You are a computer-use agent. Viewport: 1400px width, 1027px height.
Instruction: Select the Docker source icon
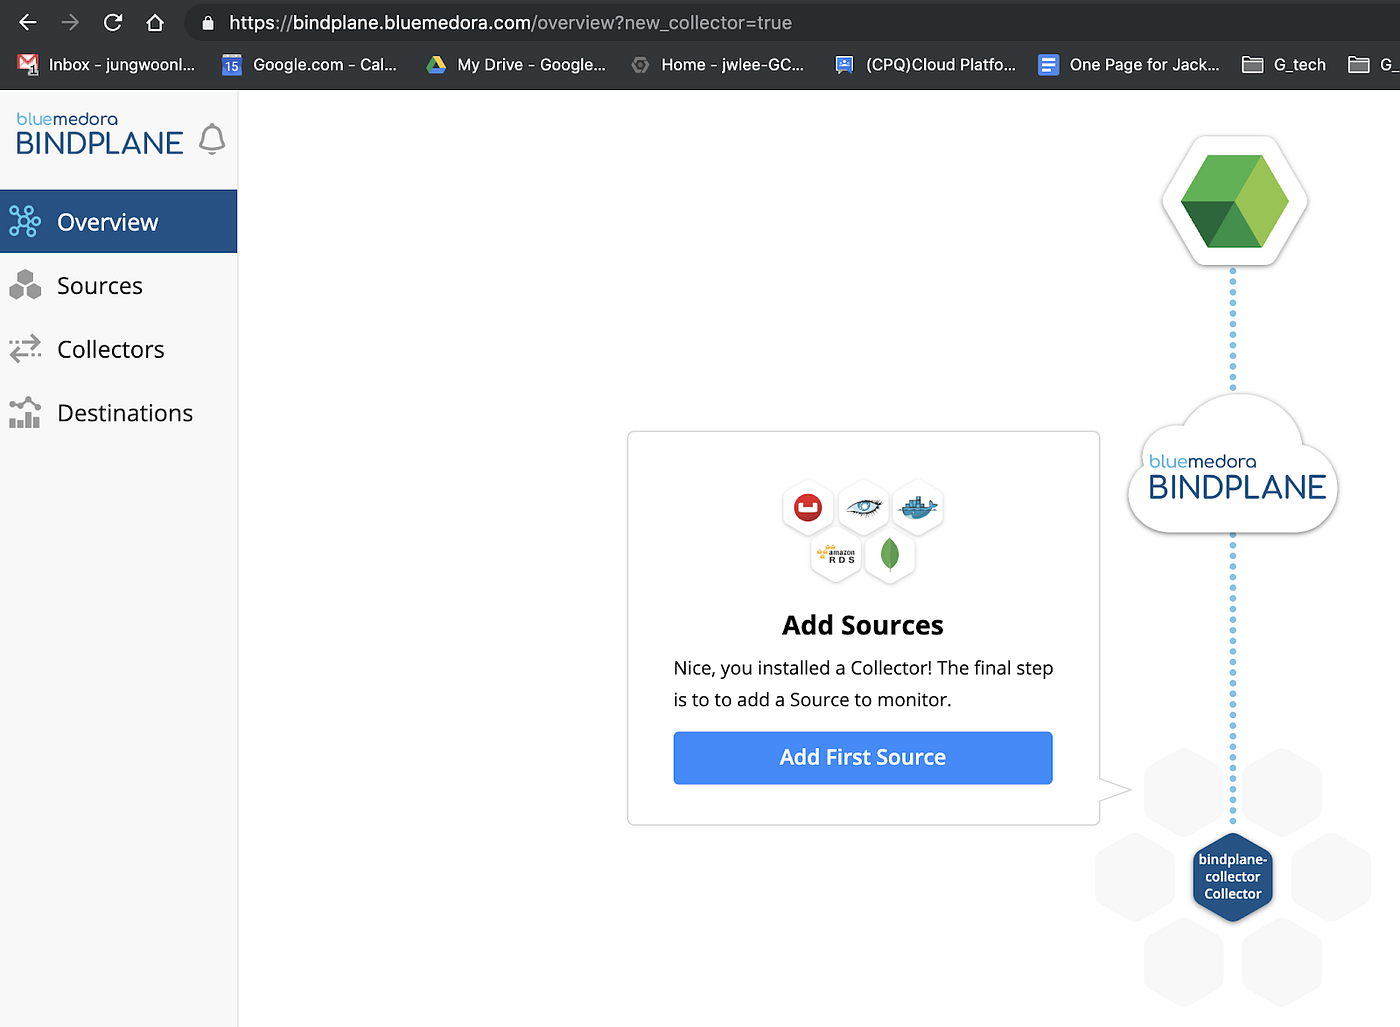pos(917,507)
